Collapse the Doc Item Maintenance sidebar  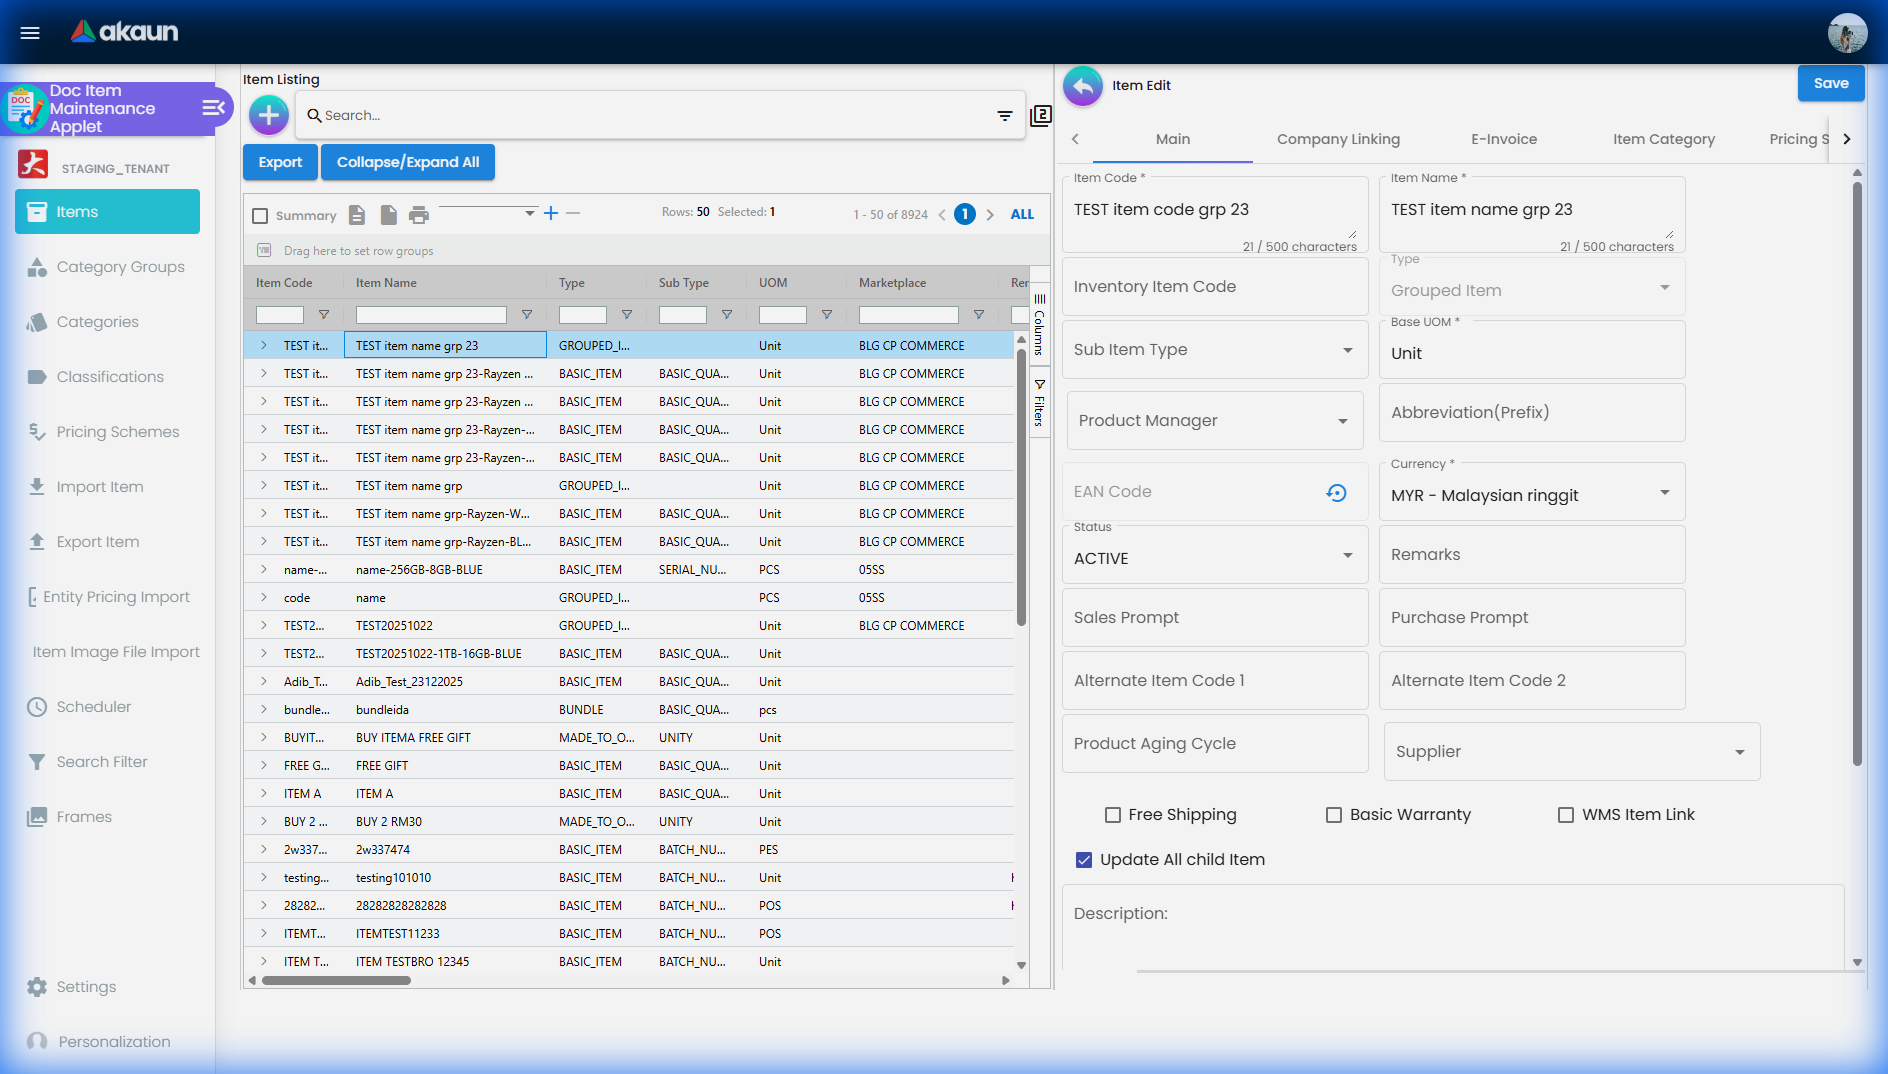[213, 108]
